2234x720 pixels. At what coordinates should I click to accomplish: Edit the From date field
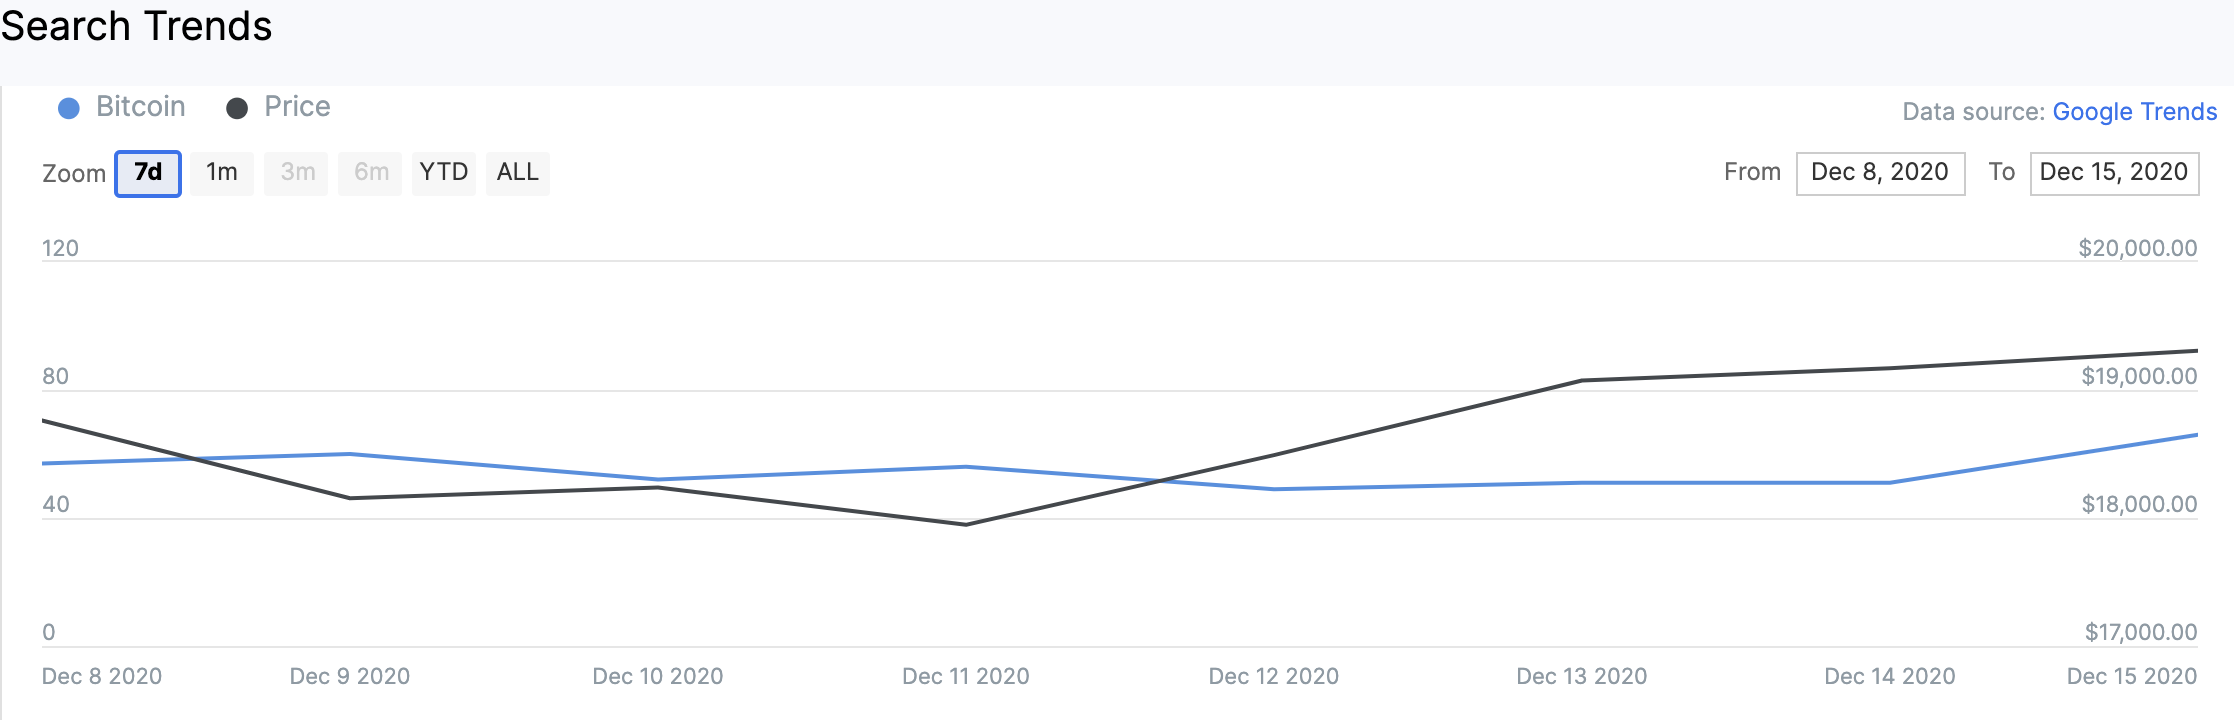point(1880,173)
